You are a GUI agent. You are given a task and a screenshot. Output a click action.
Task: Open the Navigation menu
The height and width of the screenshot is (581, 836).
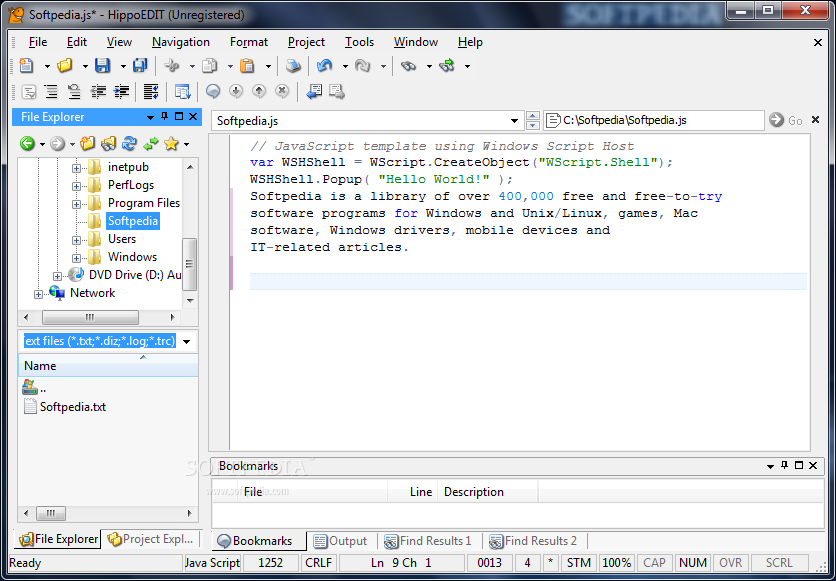(x=181, y=42)
